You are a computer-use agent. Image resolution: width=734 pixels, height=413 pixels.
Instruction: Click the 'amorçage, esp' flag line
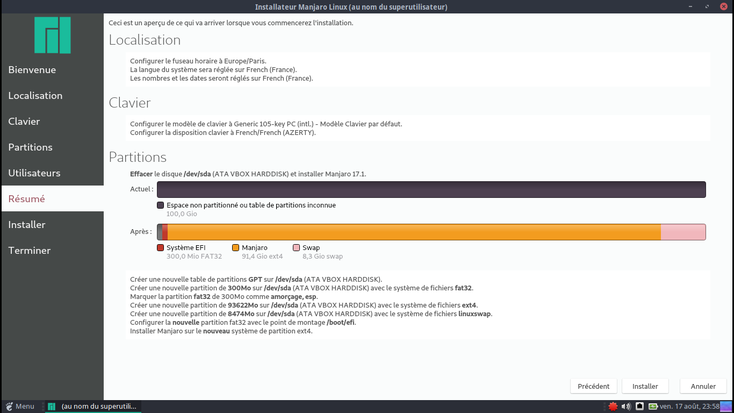pos(224,296)
